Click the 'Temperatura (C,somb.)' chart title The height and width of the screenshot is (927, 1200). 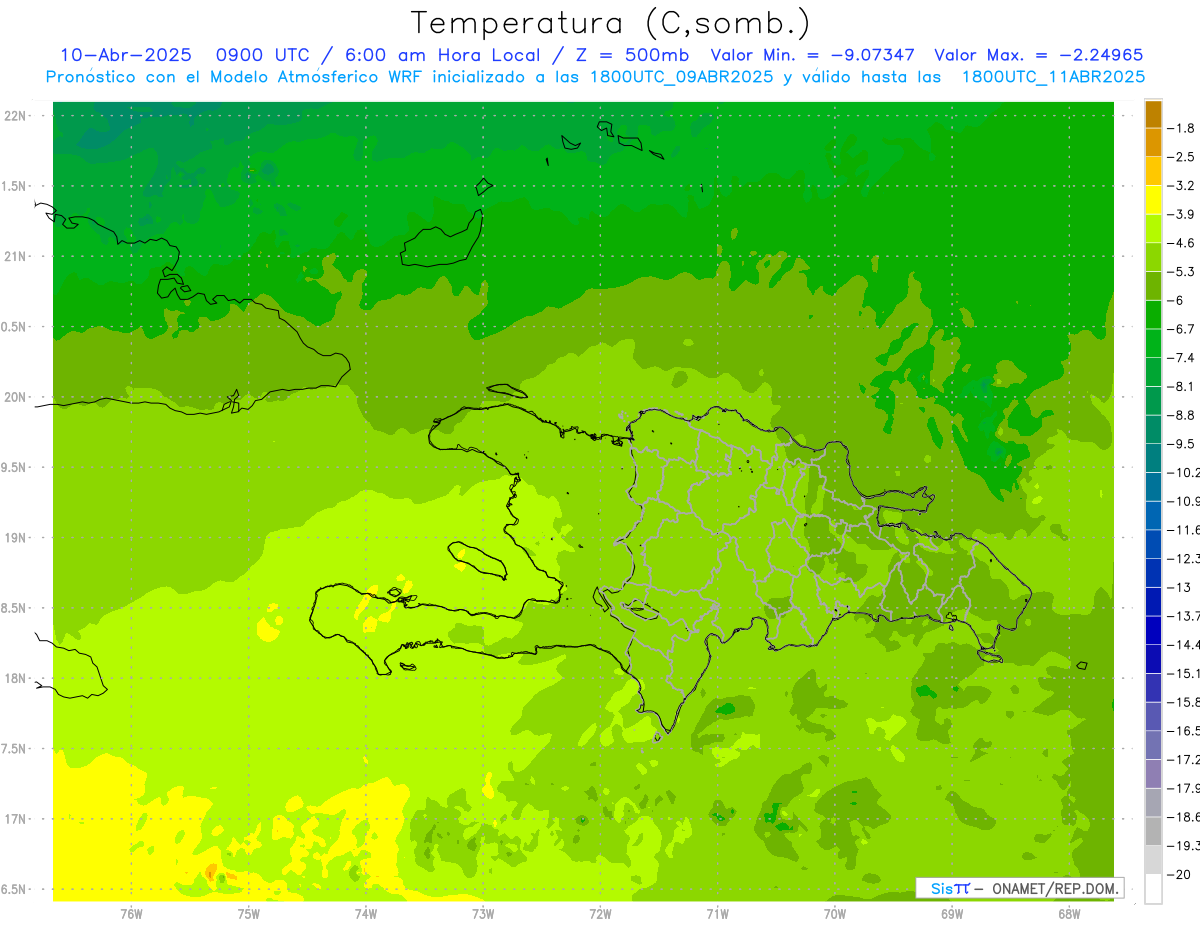611,23
